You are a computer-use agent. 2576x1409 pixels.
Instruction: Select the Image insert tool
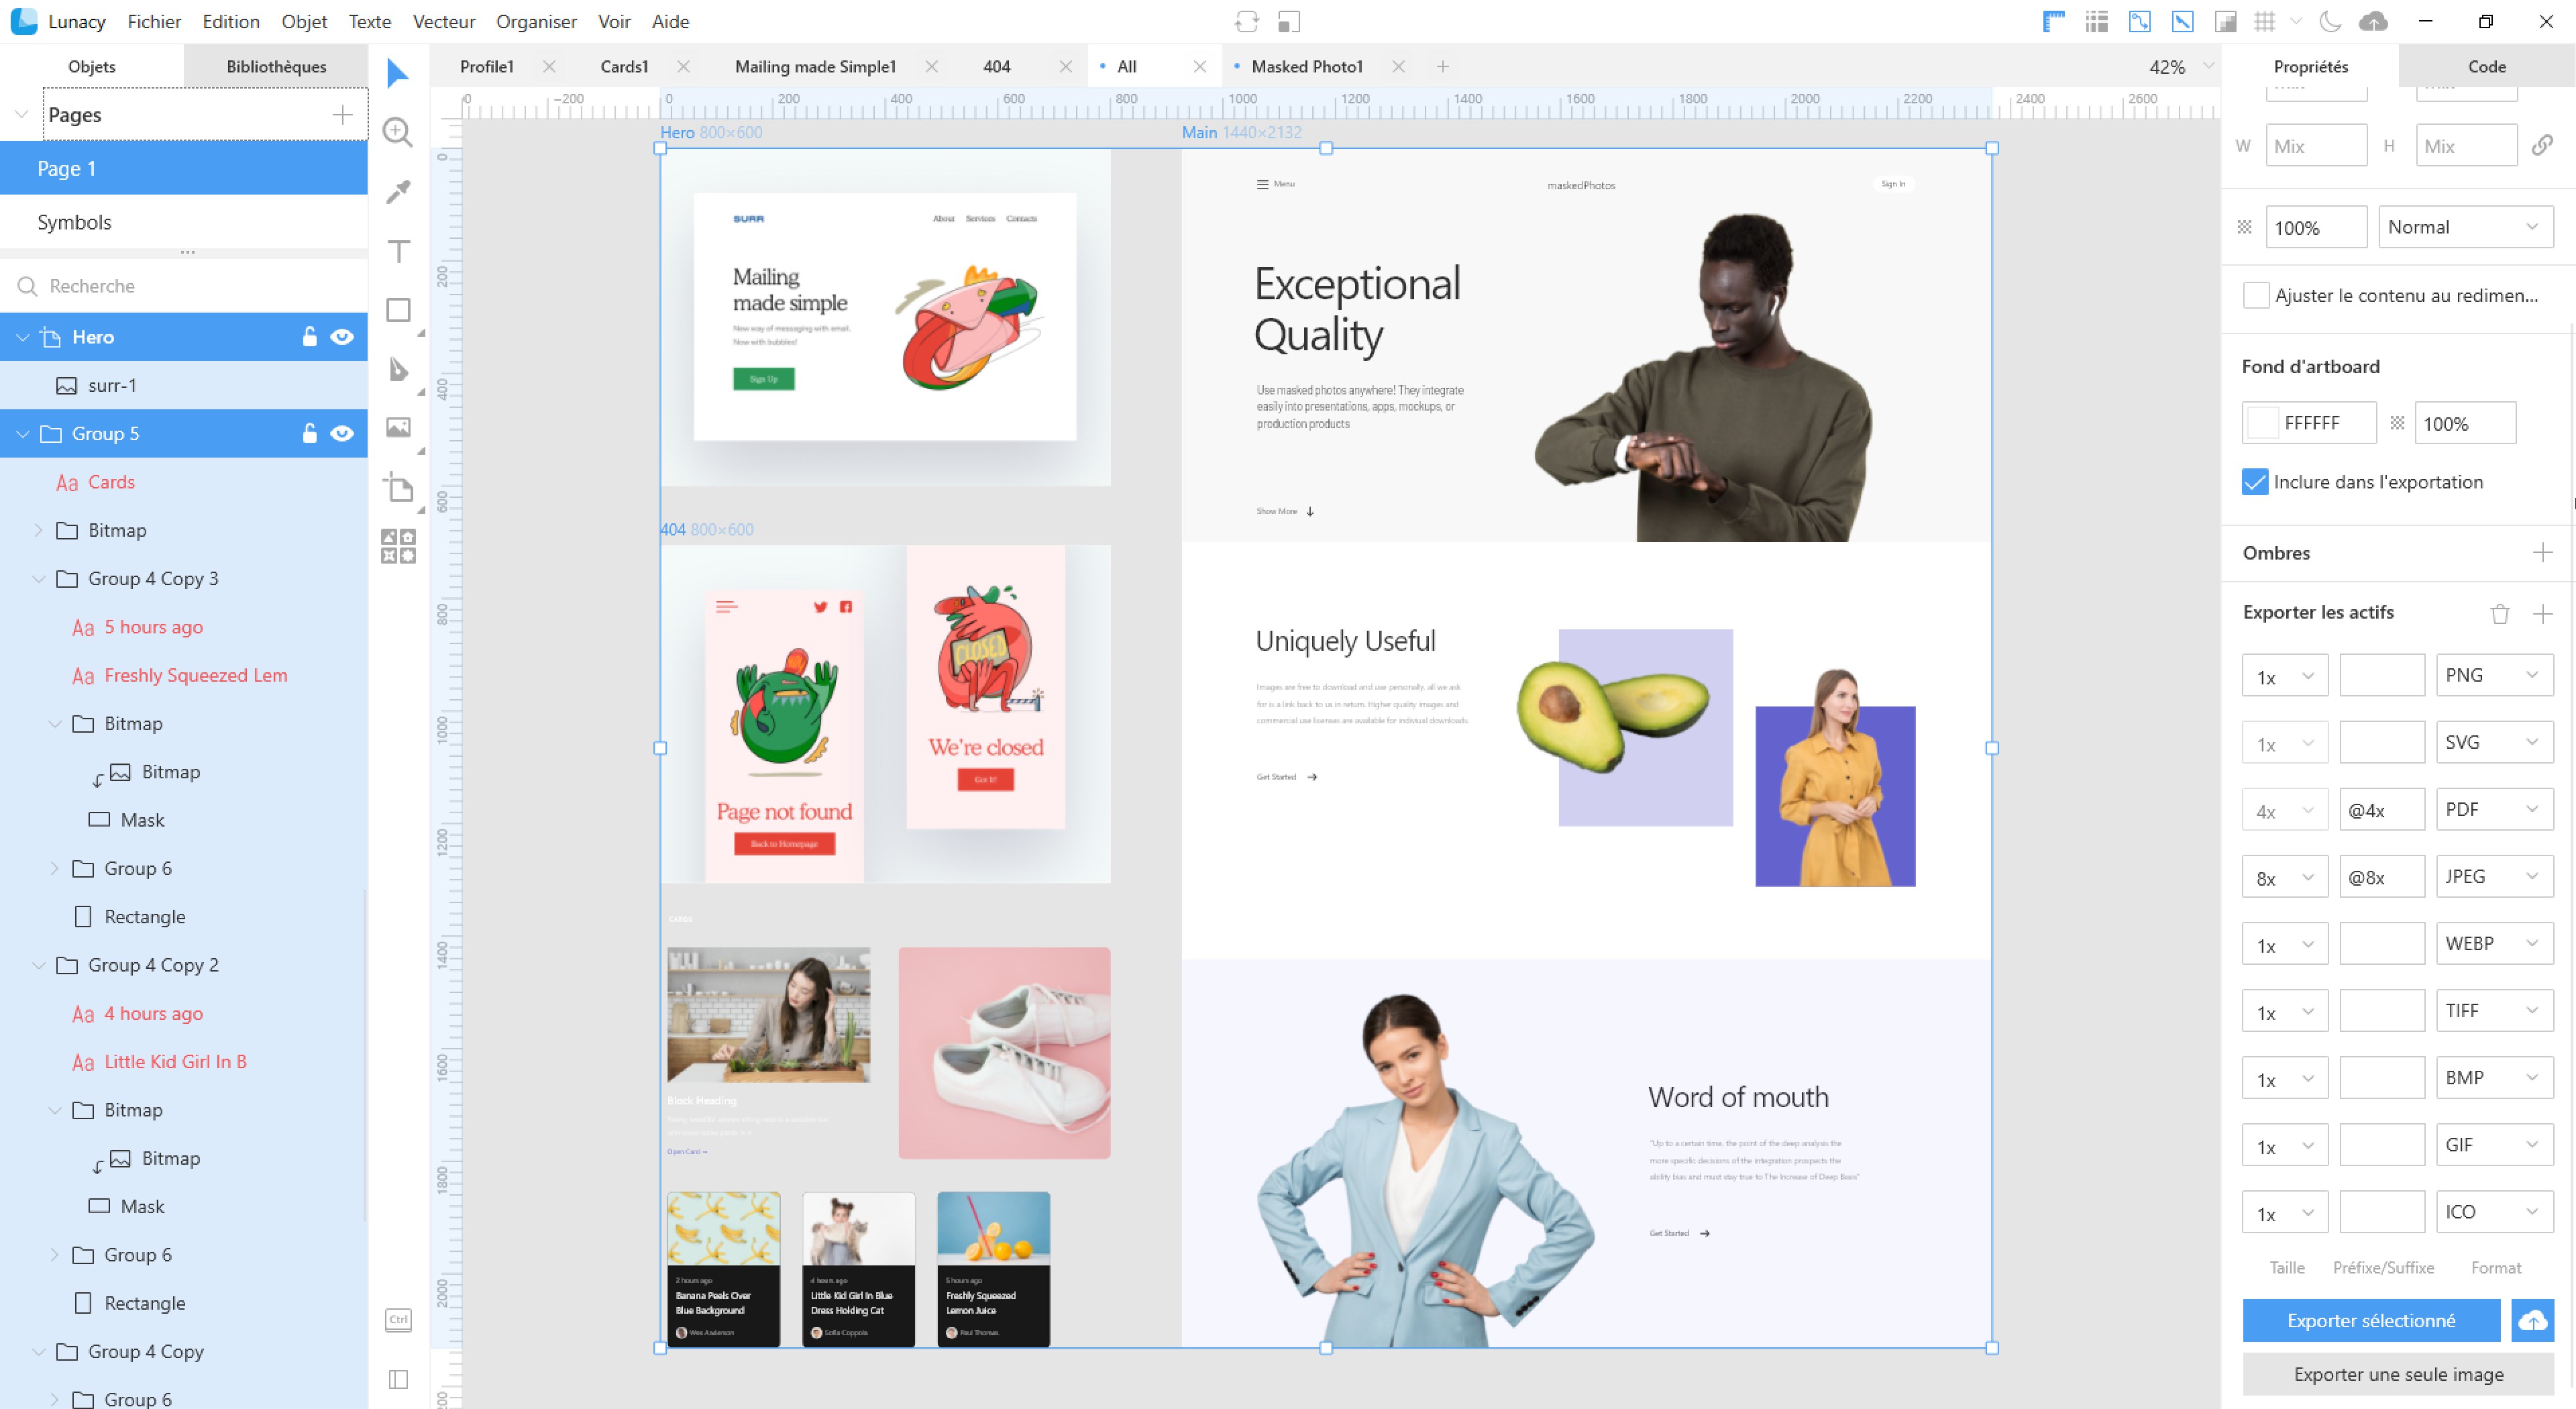coord(398,428)
